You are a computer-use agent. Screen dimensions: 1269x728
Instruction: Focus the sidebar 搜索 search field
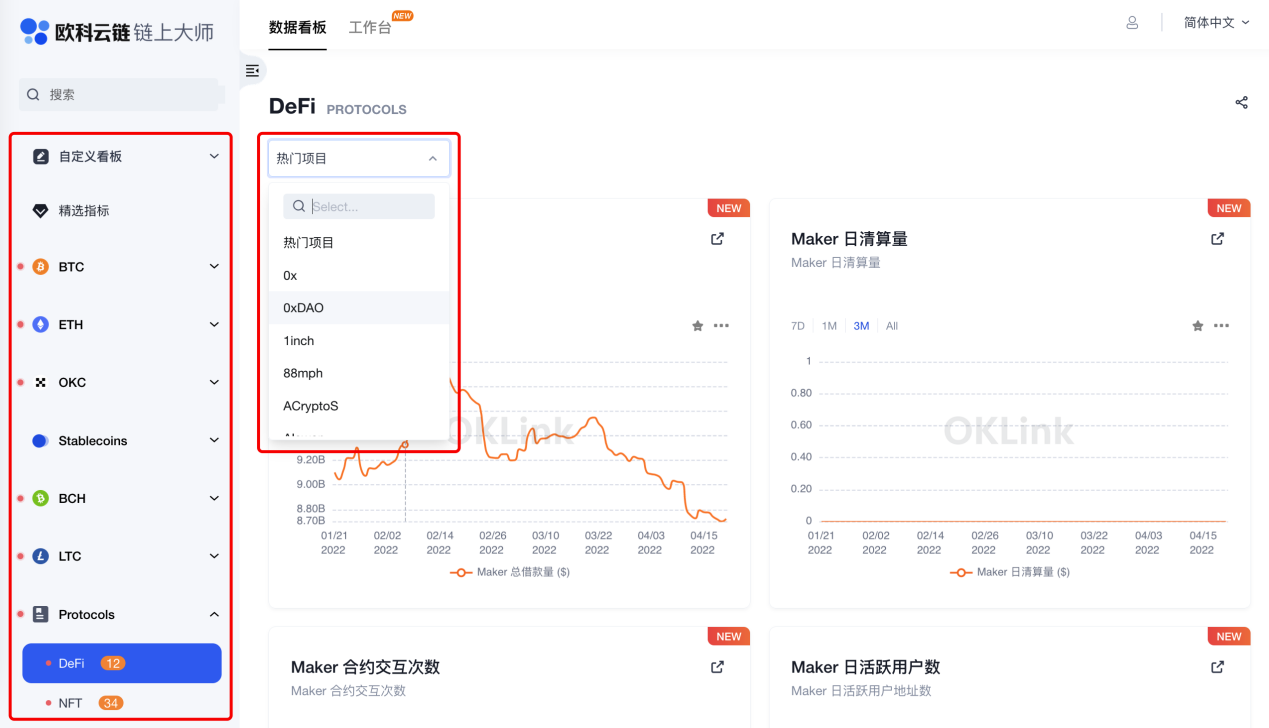pos(119,95)
